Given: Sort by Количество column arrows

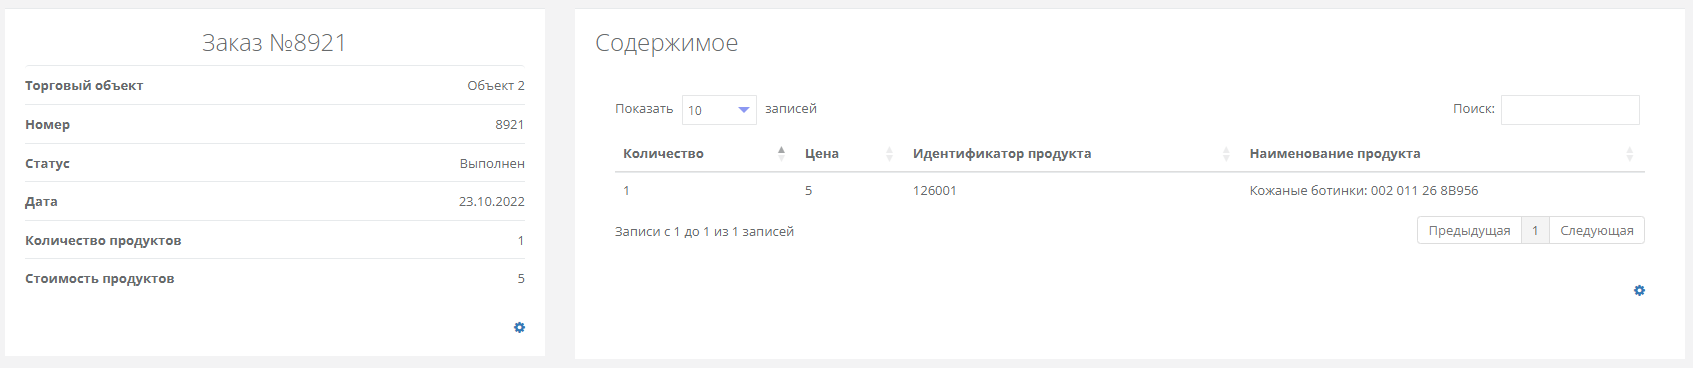Looking at the screenshot, I should (781, 153).
